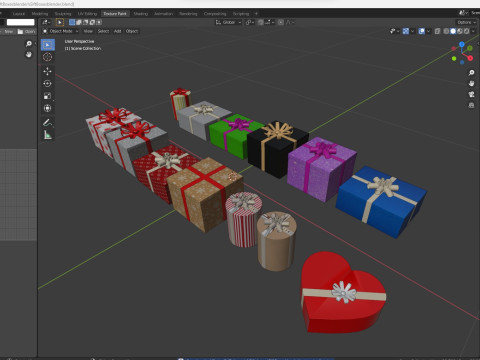Screen dimensions: 480x360
Task: Click the image editor zoom magnifier icon
Action: tap(29, 44)
